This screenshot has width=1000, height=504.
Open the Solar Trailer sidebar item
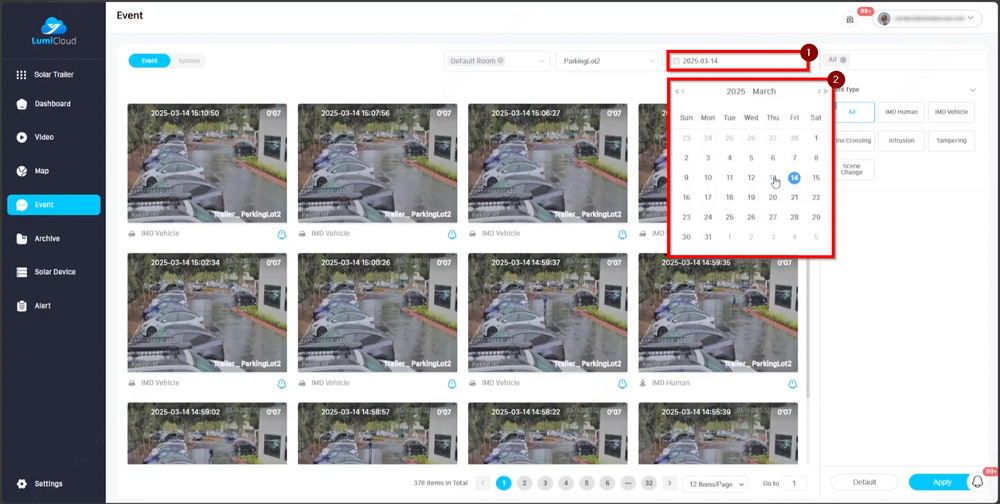[55, 75]
